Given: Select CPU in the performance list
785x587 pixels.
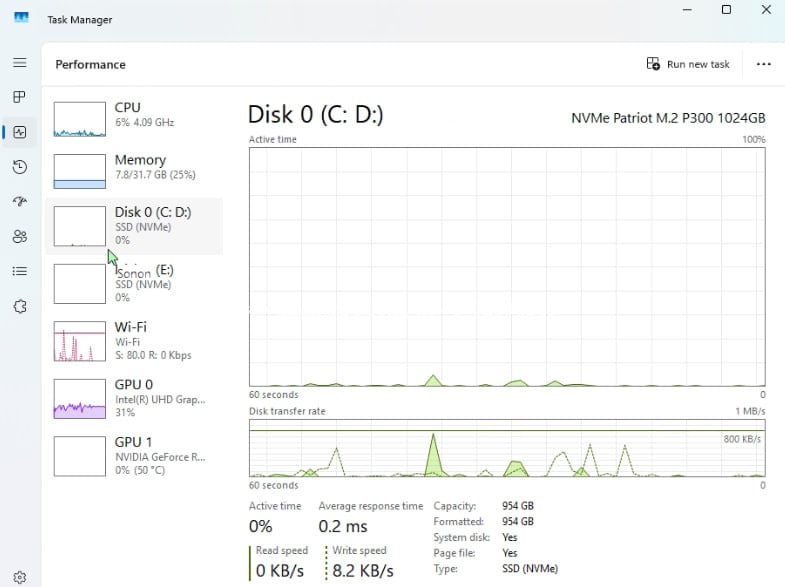Looking at the screenshot, I should pos(134,116).
